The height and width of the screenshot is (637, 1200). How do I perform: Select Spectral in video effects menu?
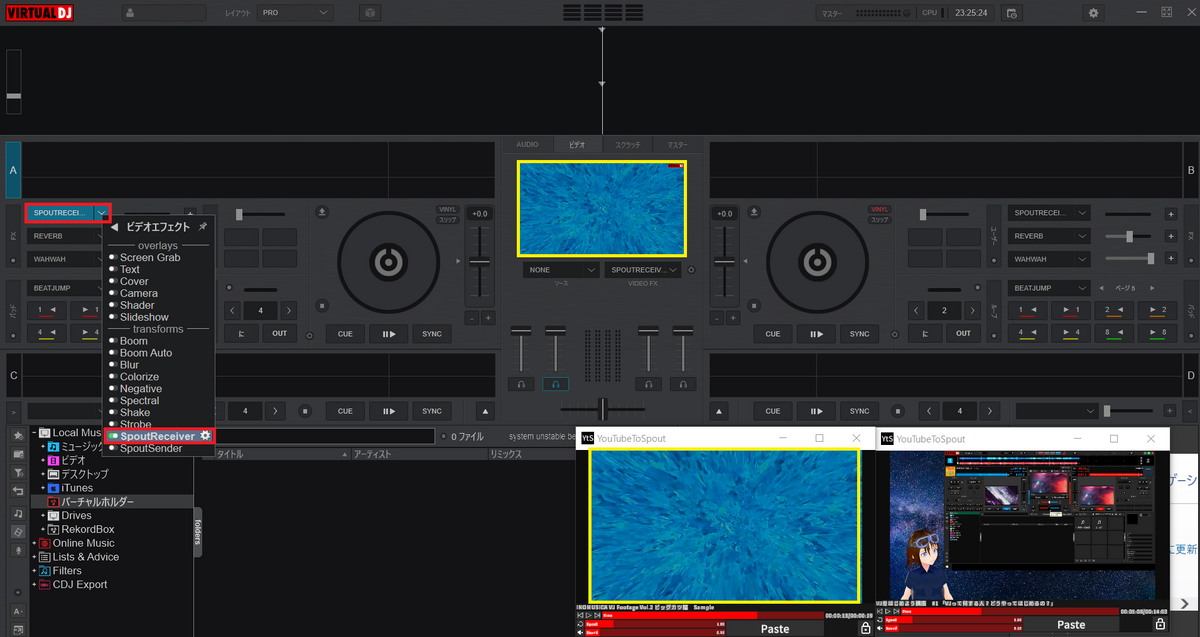(x=139, y=401)
